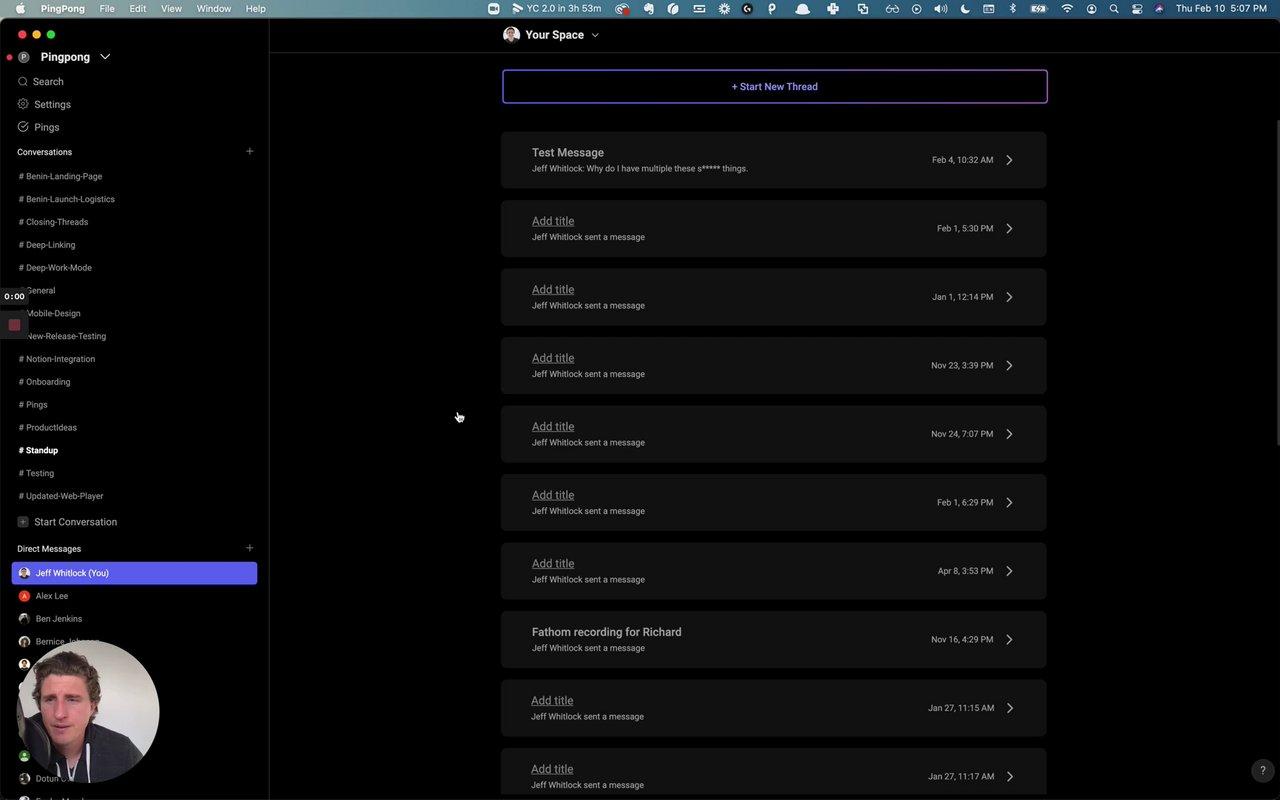
Task: Click Add title on the Nov 23, 3:39 PM thread
Action: pos(553,358)
